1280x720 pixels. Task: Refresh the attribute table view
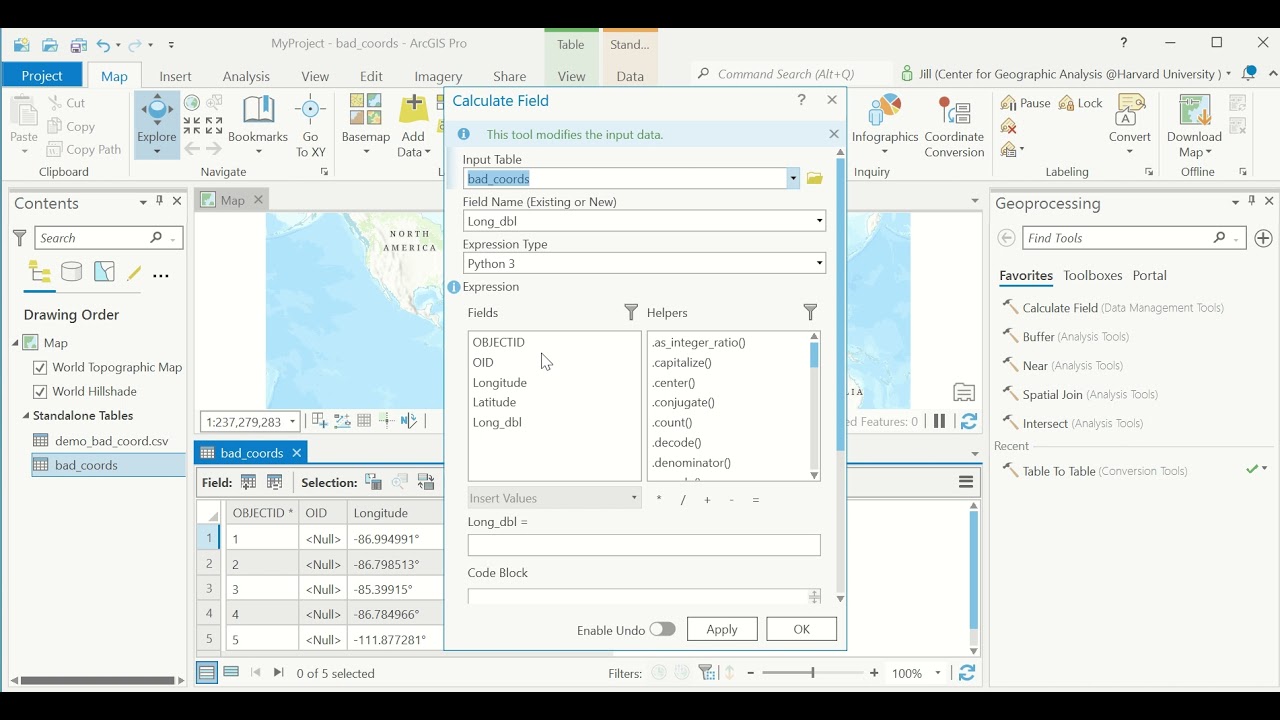(966, 673)
